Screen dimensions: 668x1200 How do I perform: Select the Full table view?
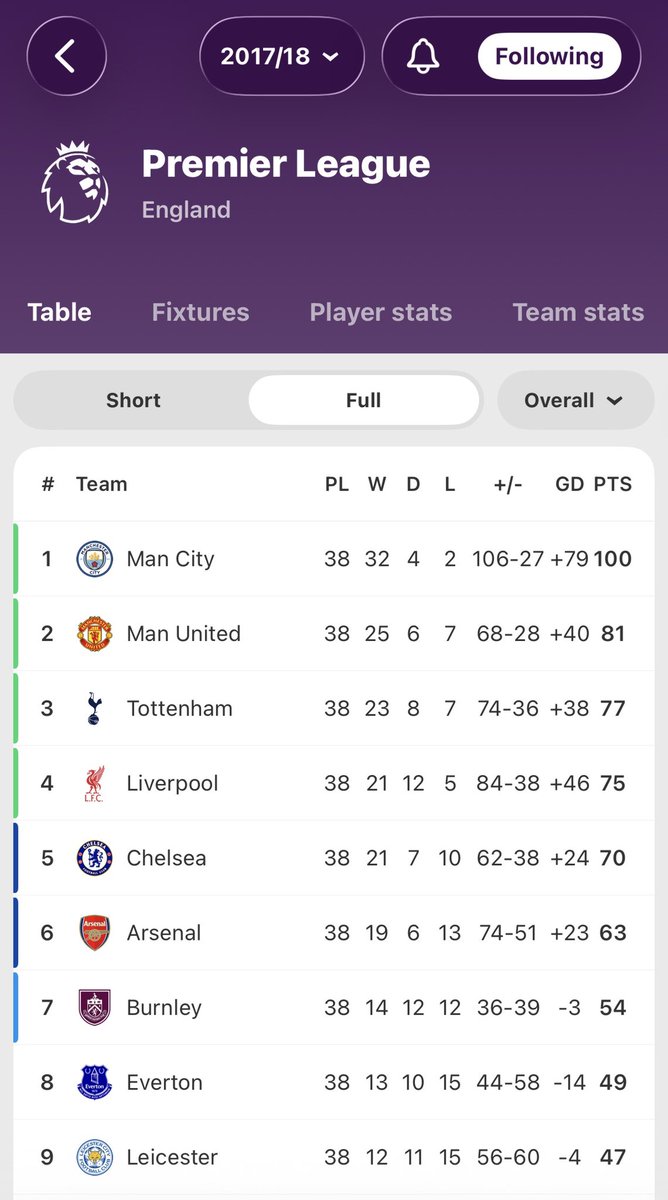[x=363, y=400]
